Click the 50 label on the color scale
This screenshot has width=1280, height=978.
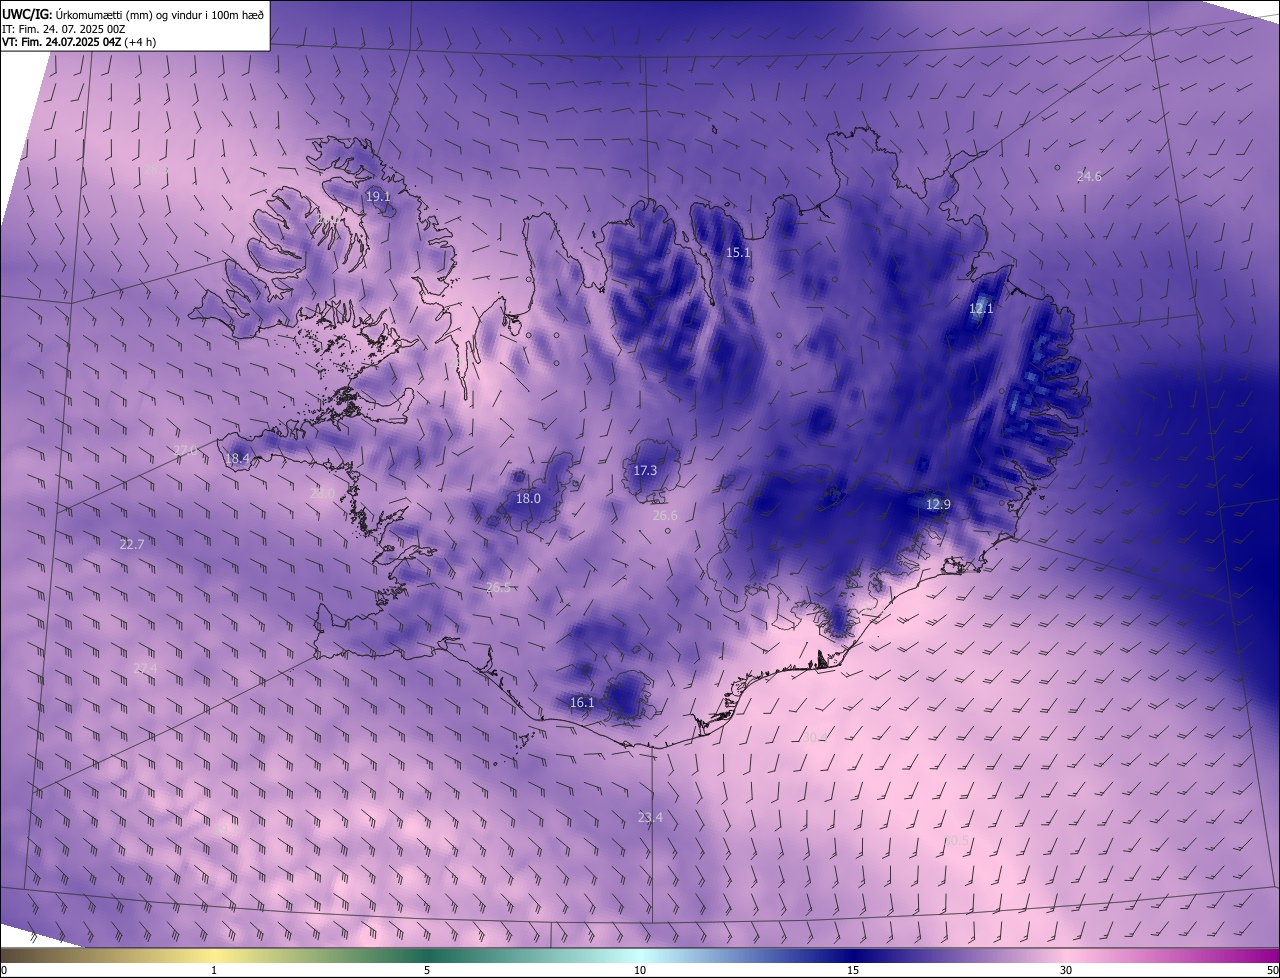1272,971
